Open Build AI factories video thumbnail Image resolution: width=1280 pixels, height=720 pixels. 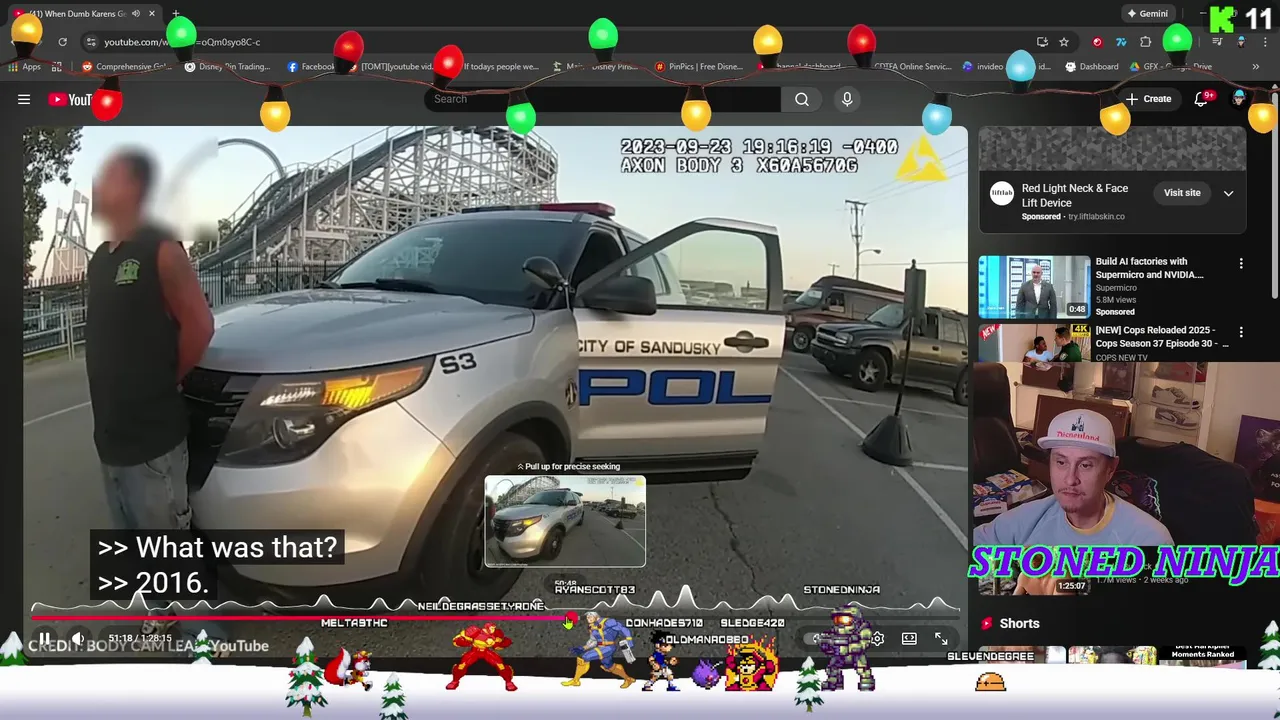[1034, 287]
